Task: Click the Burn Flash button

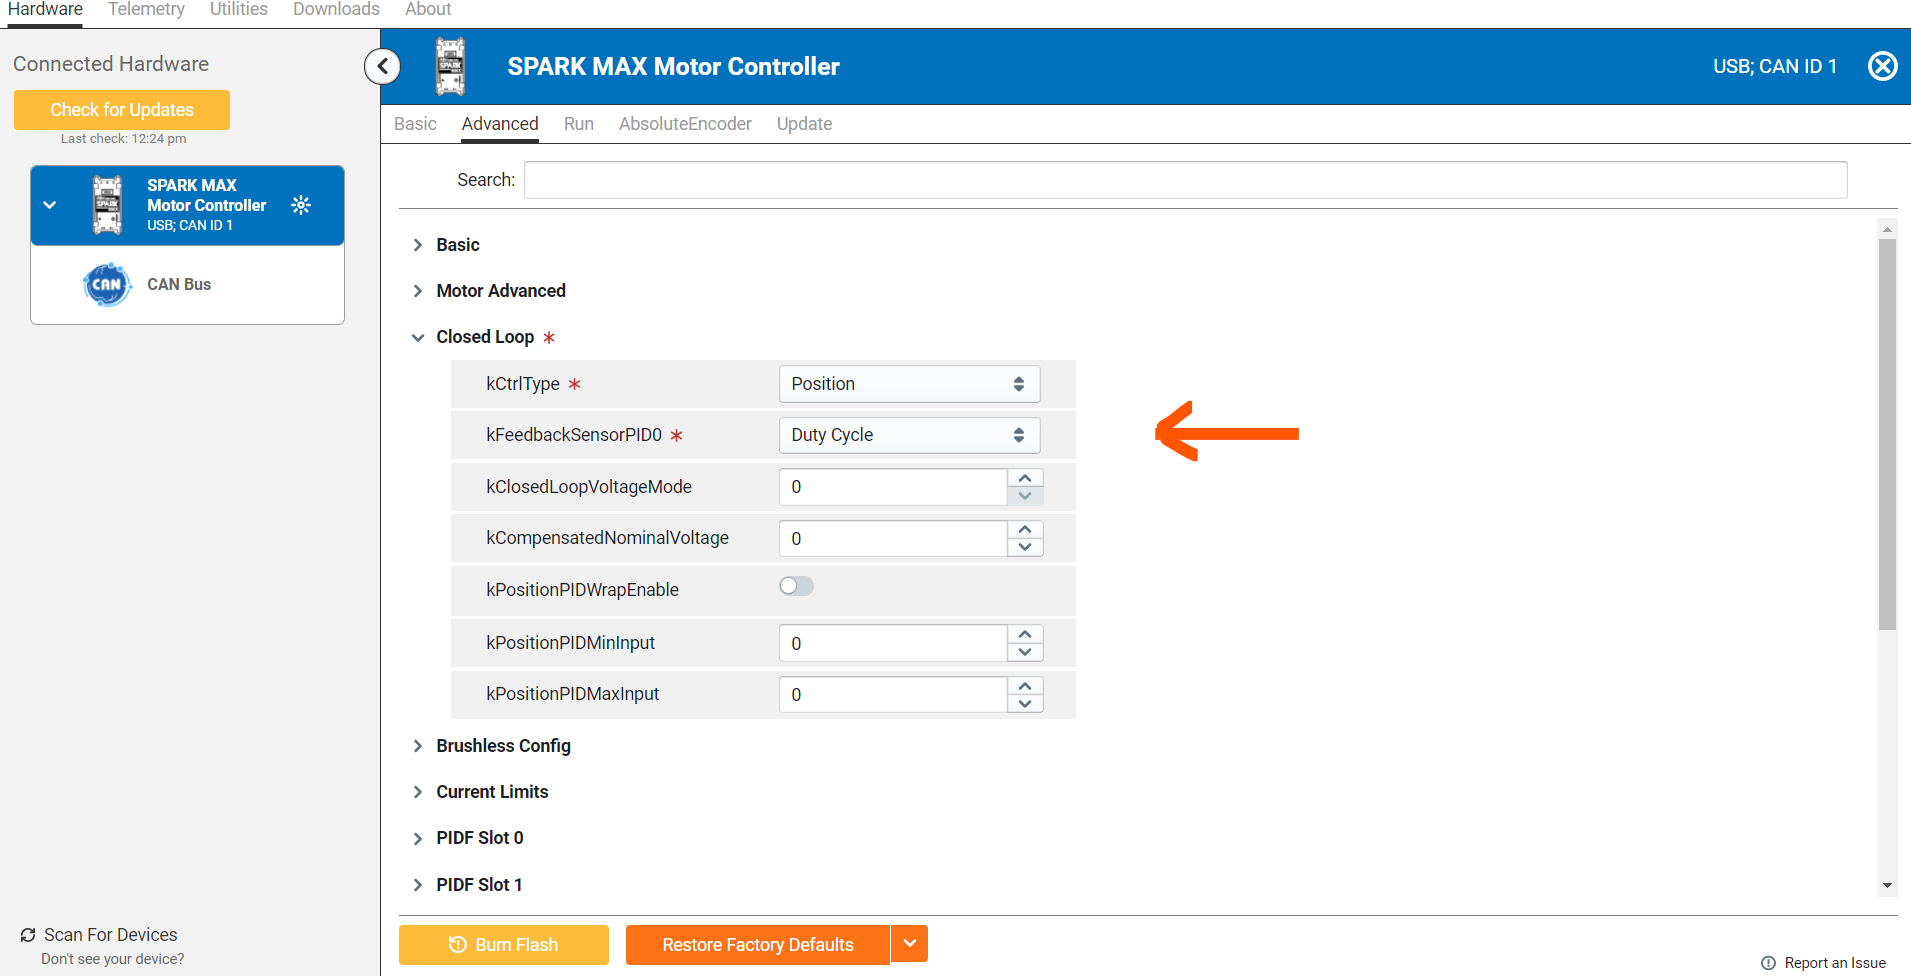Action: [x=504, y=945]
